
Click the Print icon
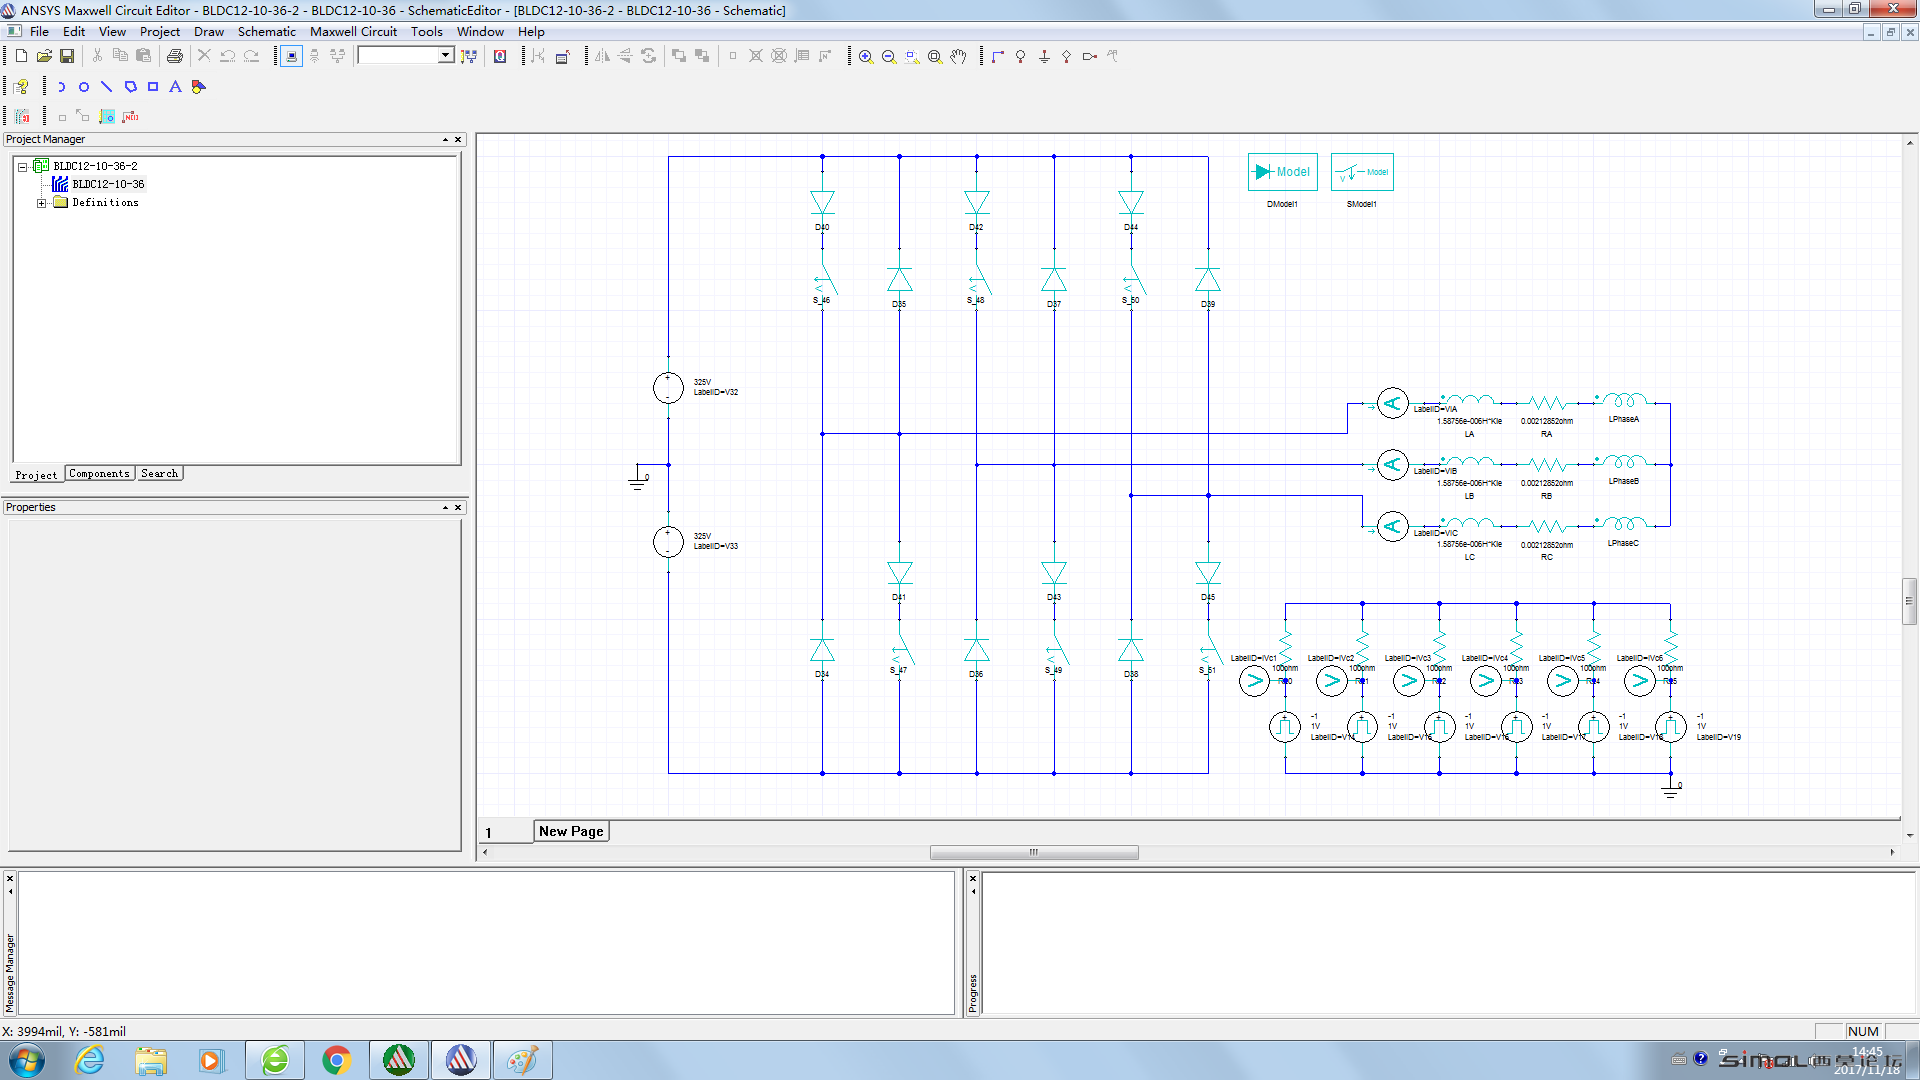click(174, 56)
